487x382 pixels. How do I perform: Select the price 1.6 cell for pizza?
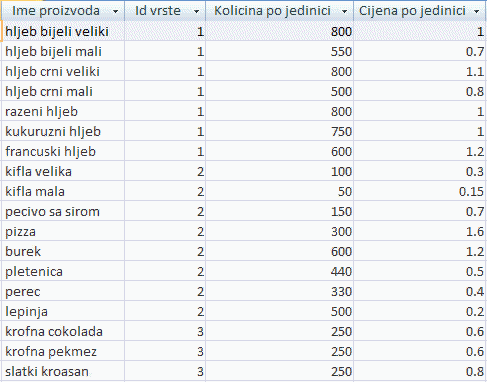click(x=419, y=231)
